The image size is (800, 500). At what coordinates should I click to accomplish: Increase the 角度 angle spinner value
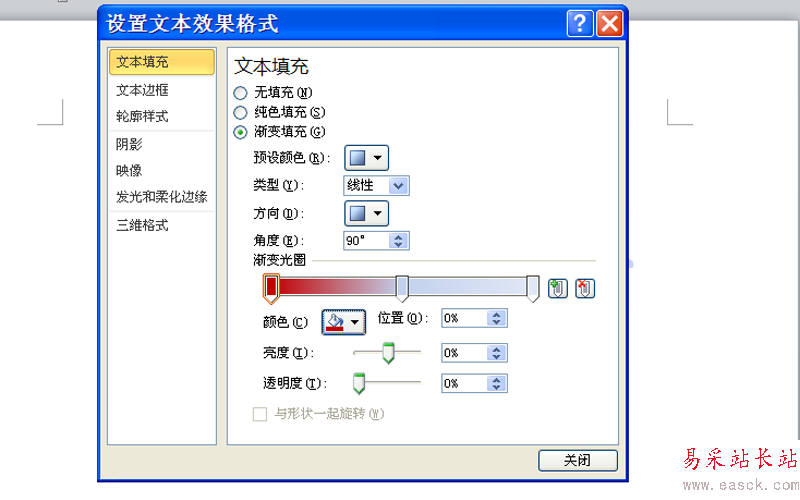click(x=398, y=237)
